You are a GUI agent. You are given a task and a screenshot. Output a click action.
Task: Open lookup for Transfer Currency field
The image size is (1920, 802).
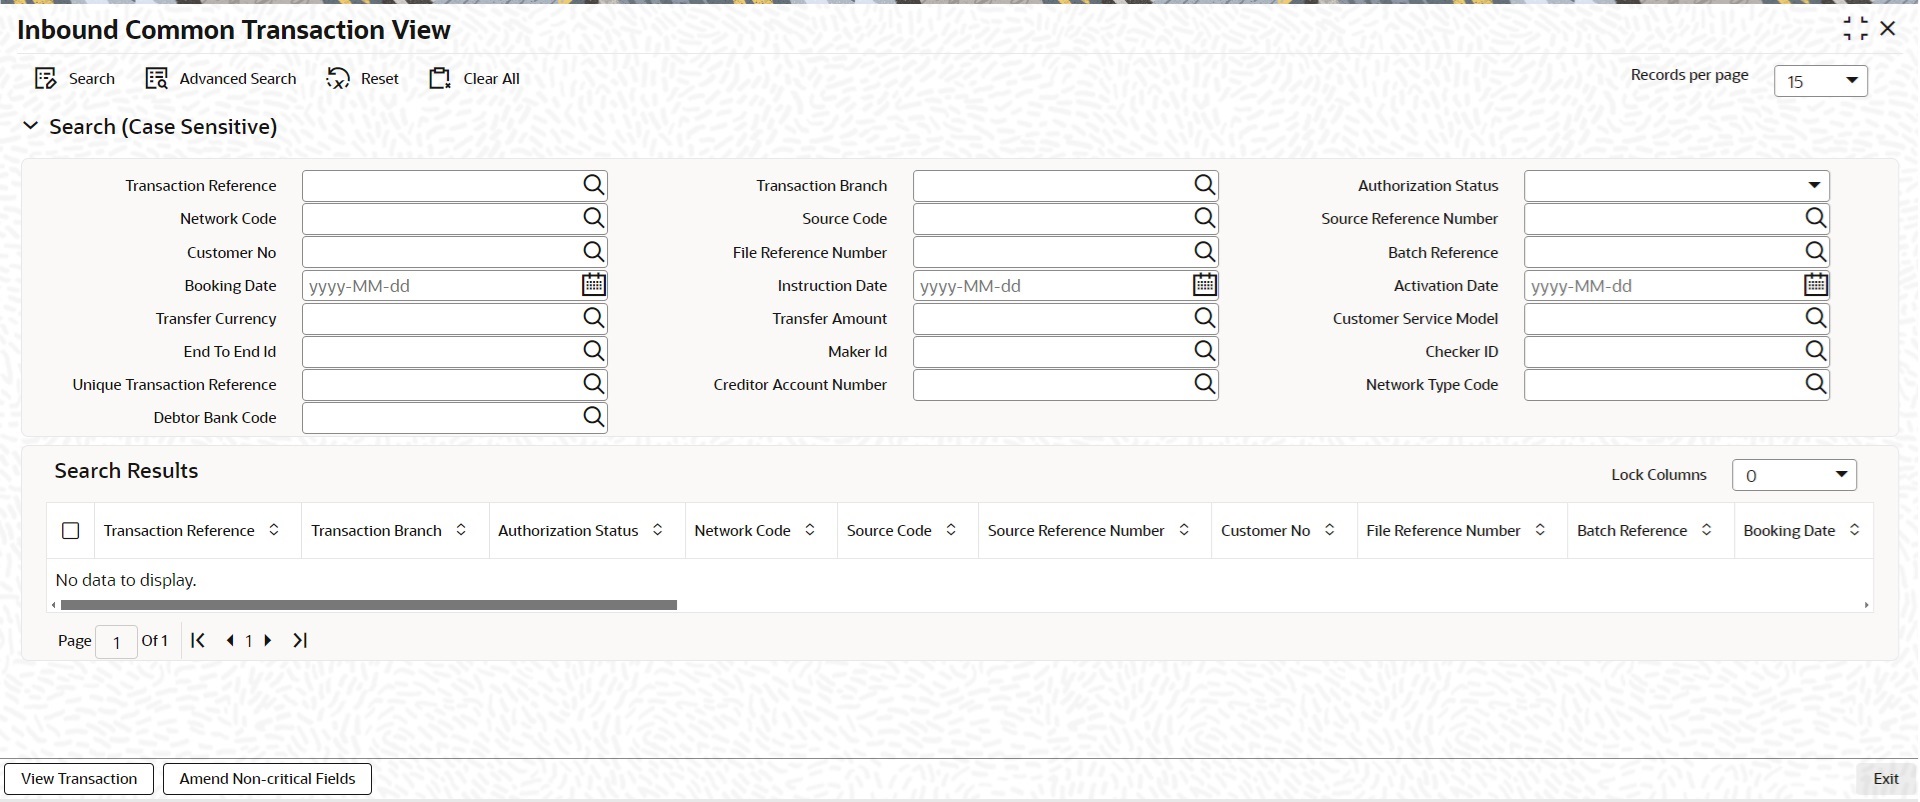click(x=594, y=318)
